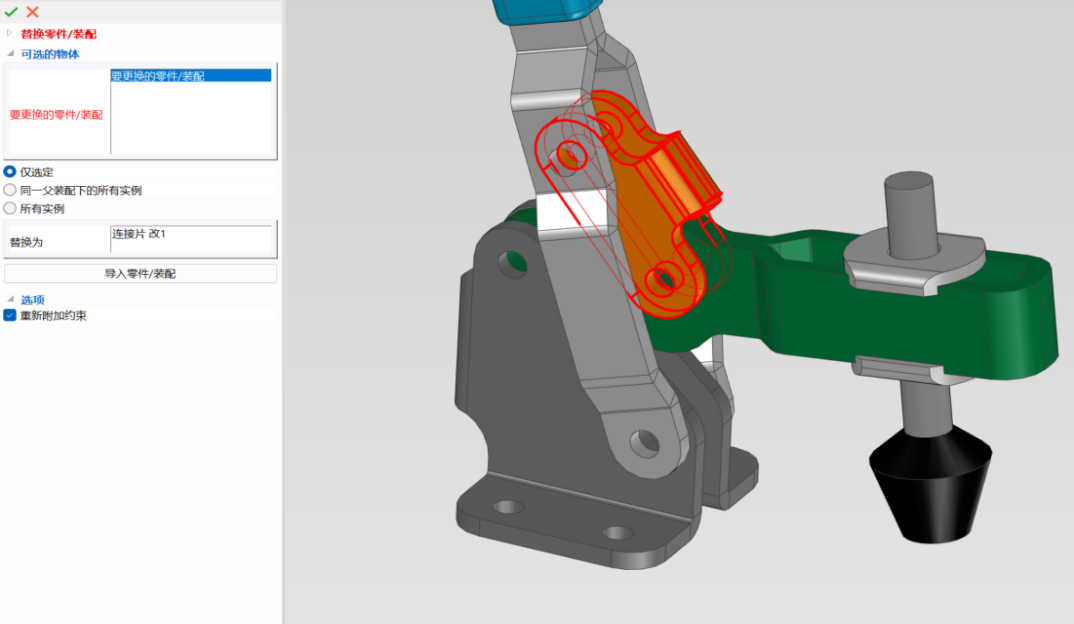Select the 仅选定 radio button
1074x624 pixels.
pyautogui.click(x=10, y=172)
